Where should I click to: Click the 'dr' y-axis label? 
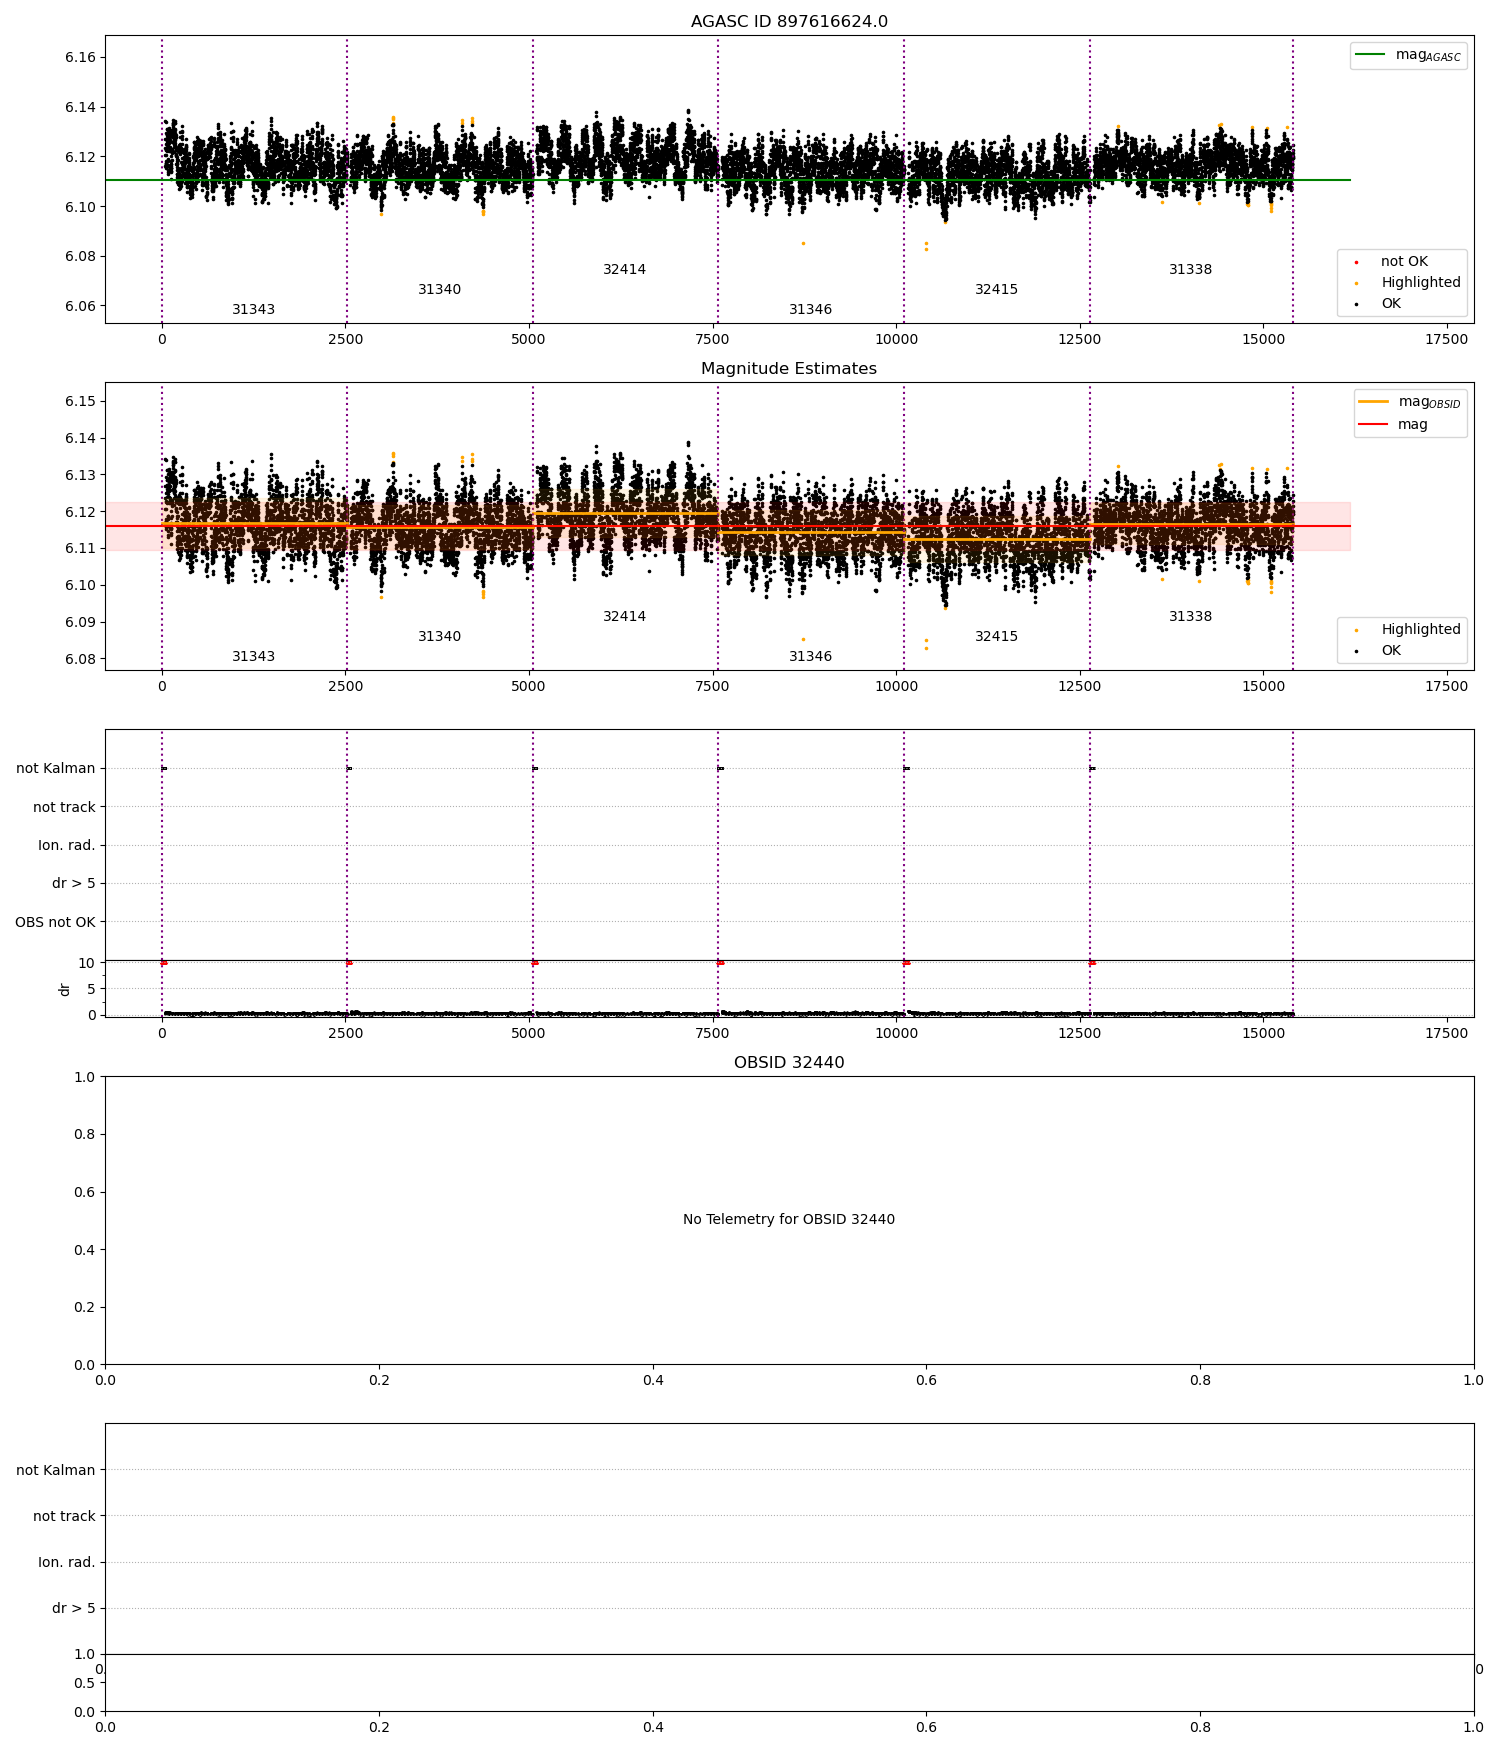point(65,989)
